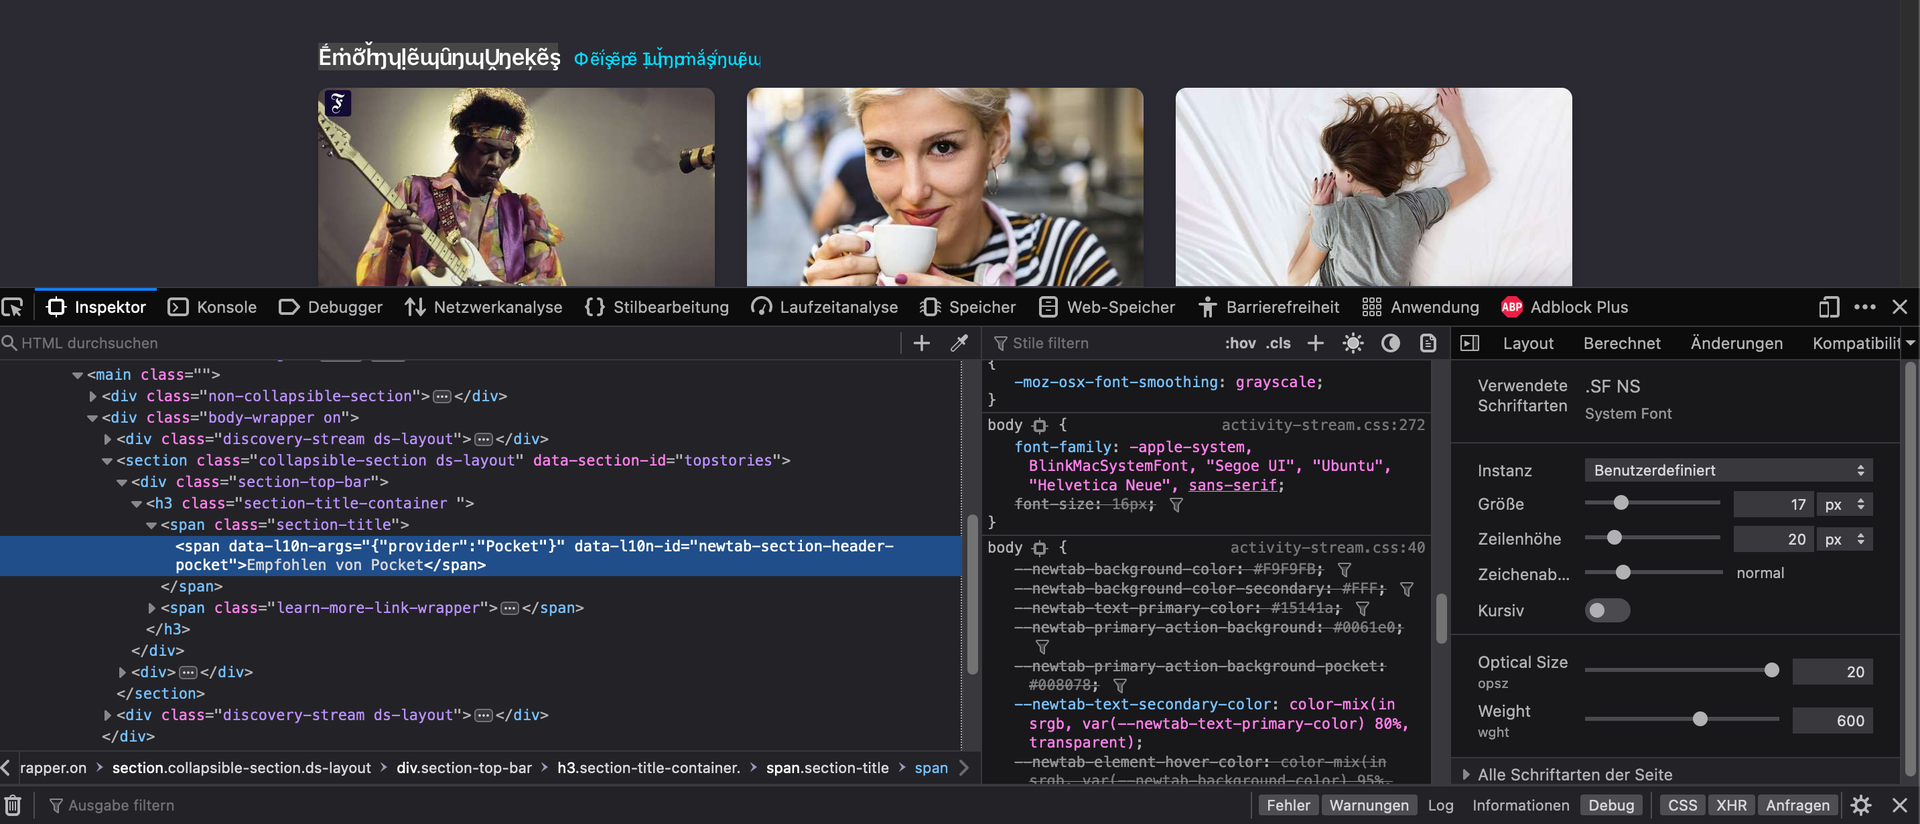Open console settings gear icon

(x=1861, y=805)
